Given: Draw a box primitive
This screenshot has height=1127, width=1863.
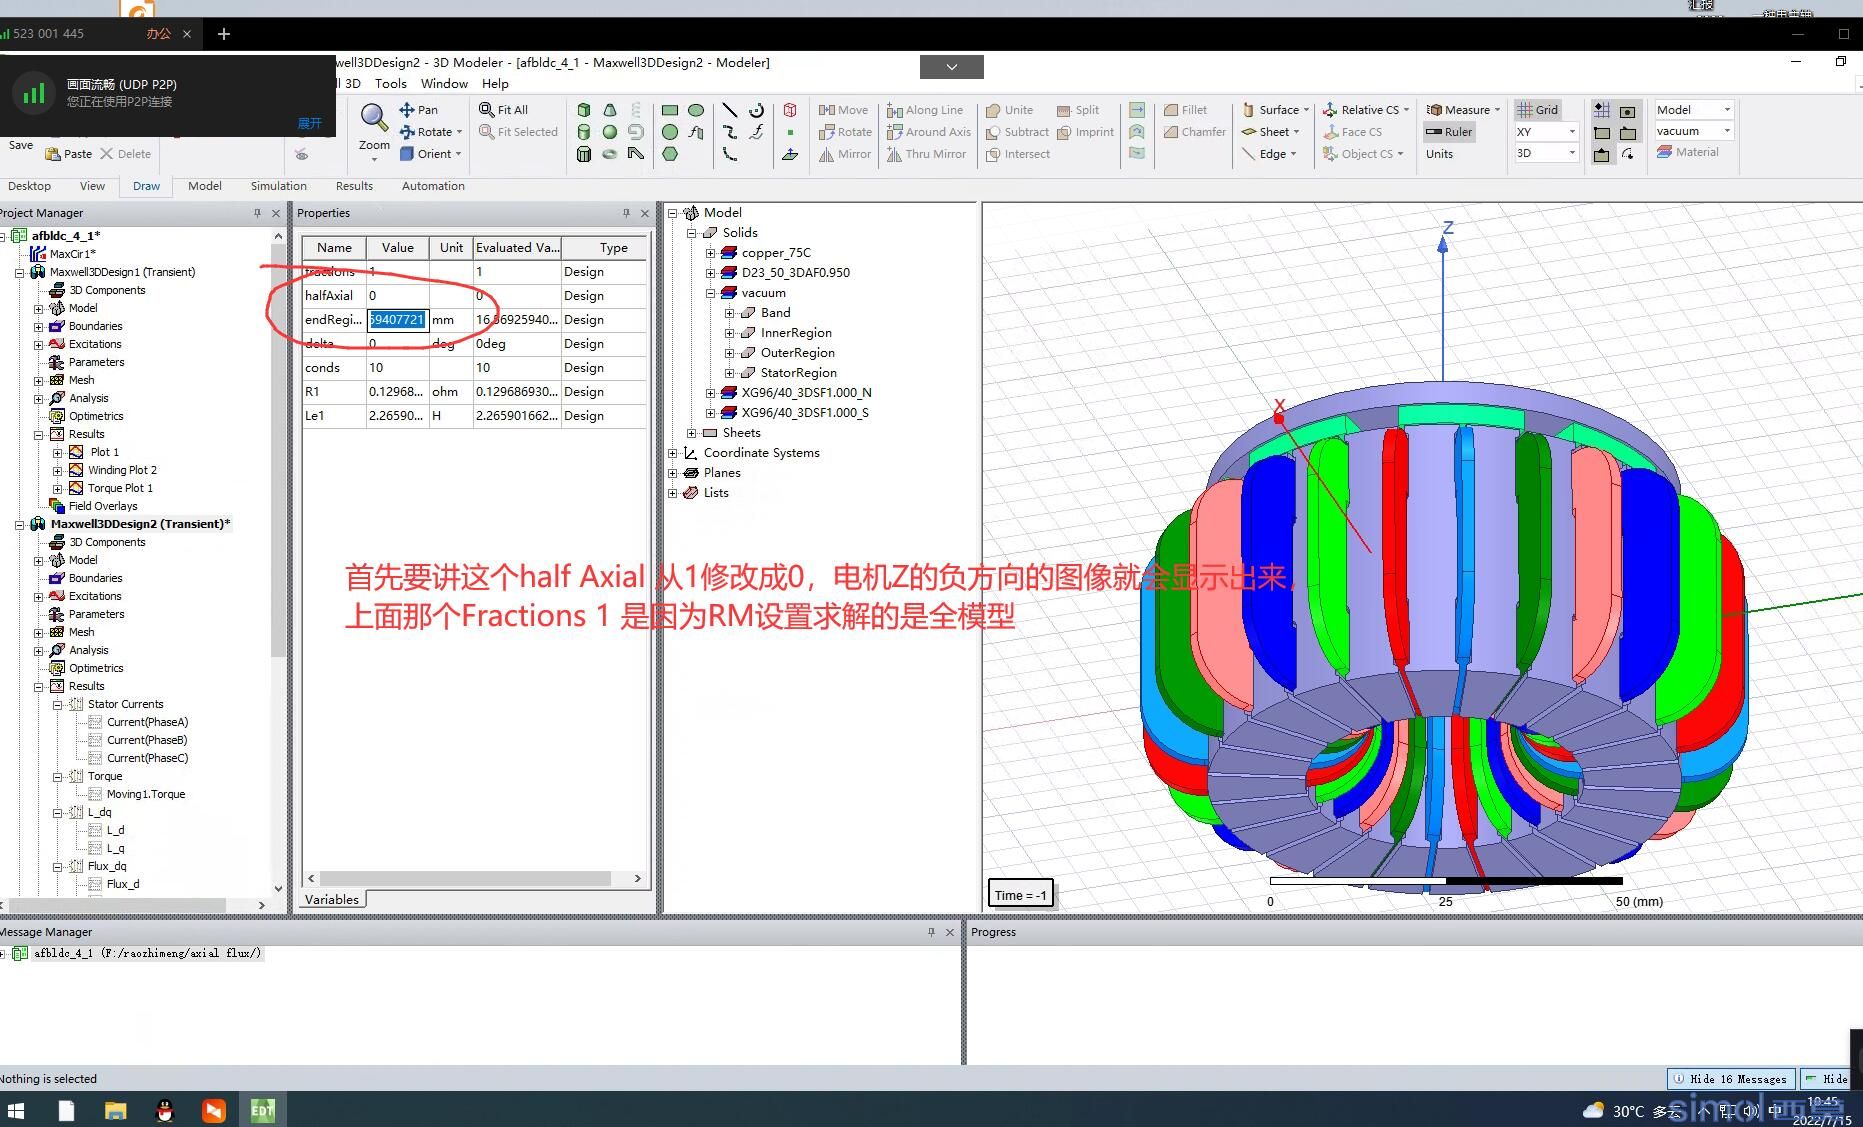Looking at the screenshot, I should [584, 110].
